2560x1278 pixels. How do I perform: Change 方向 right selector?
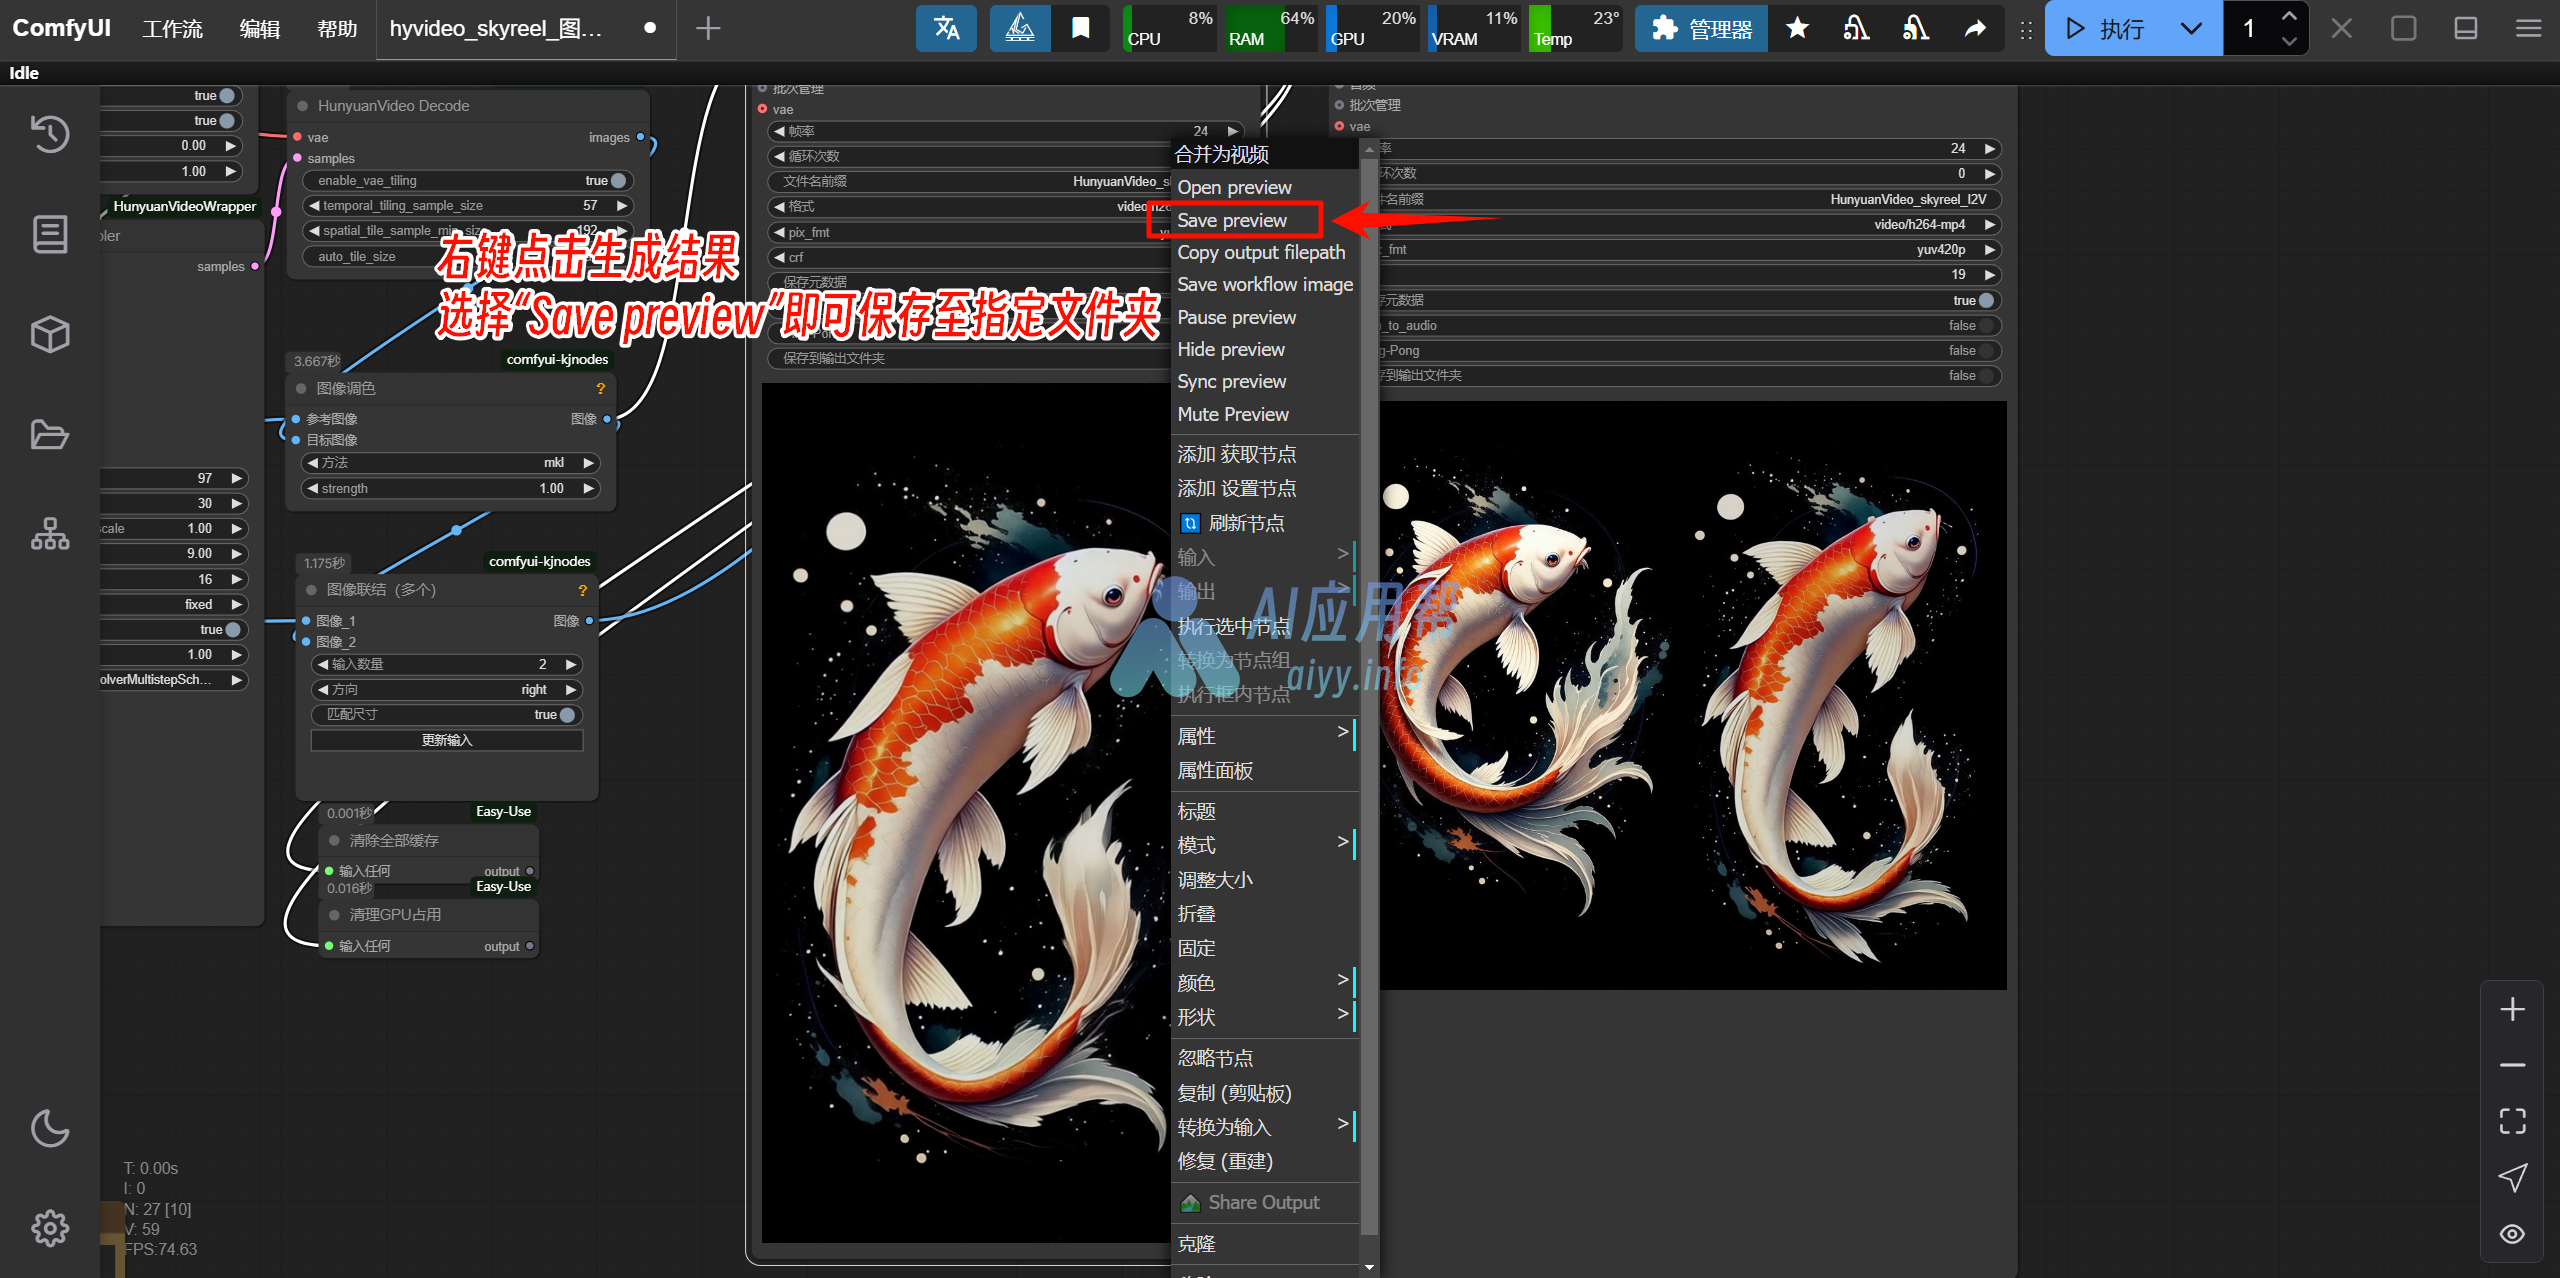[x=446, y=690]
